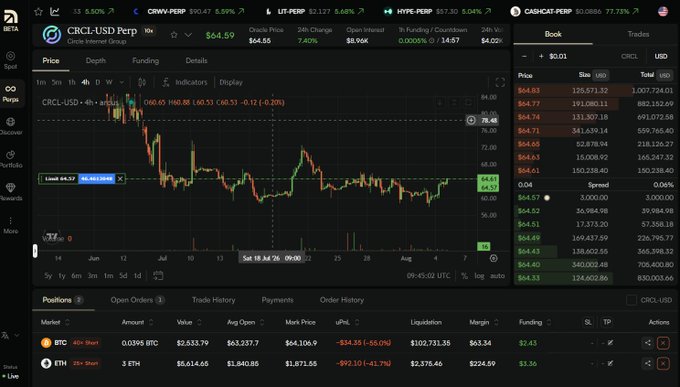Select the 4h chart interval

coord(85,82)
